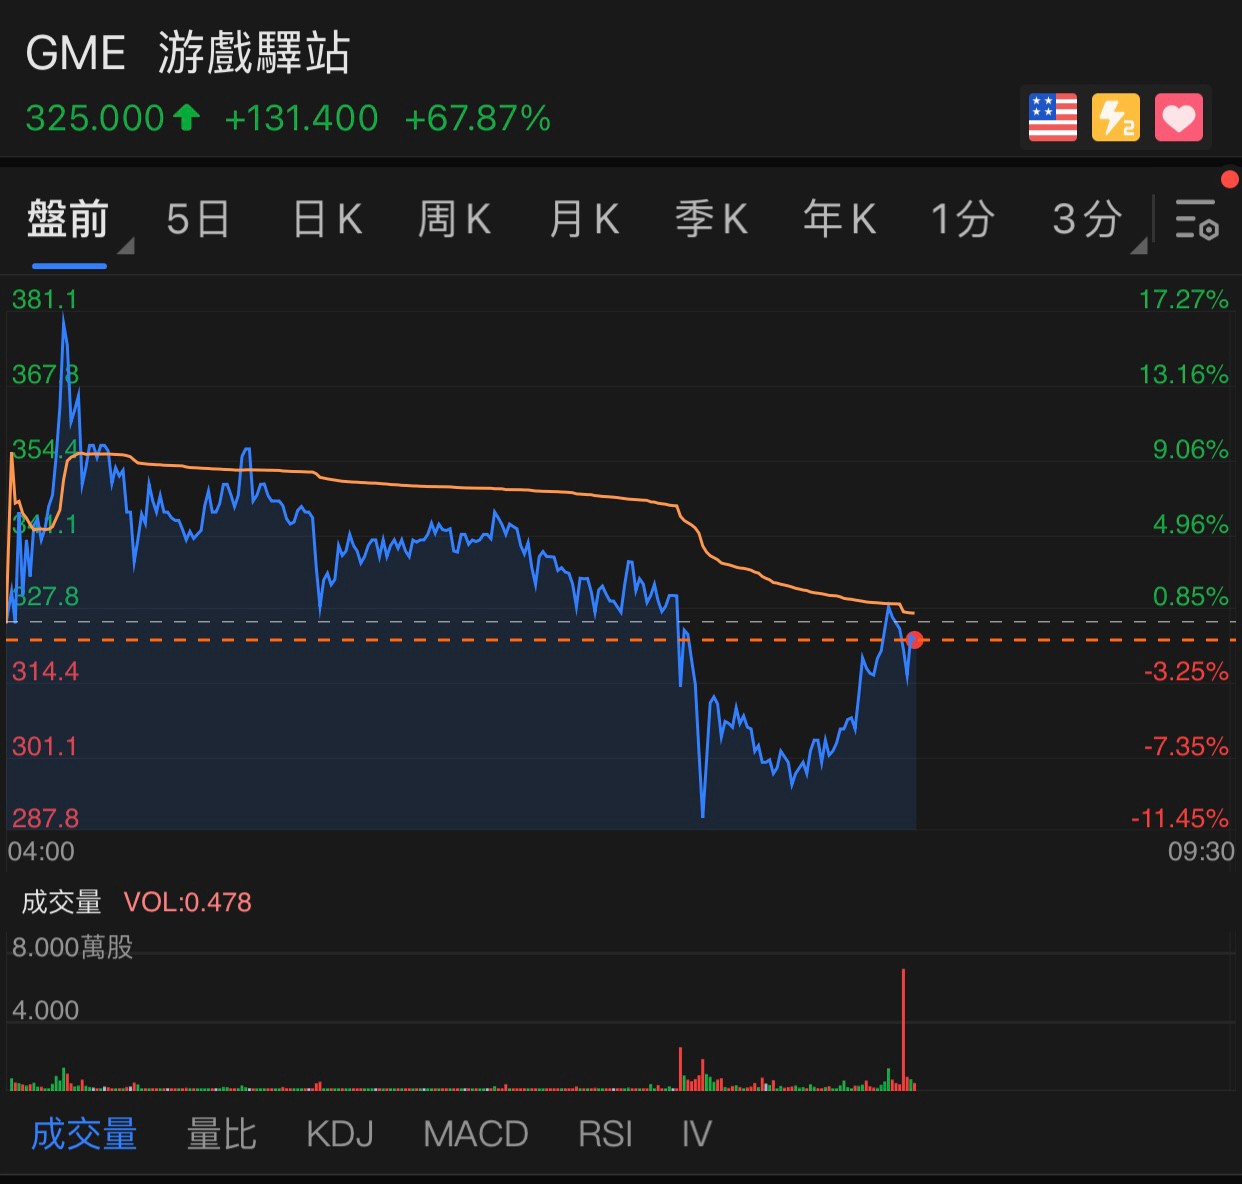Tap the +67.87% percent change
The image size is (1242, 1184).
tap(478, 118)
